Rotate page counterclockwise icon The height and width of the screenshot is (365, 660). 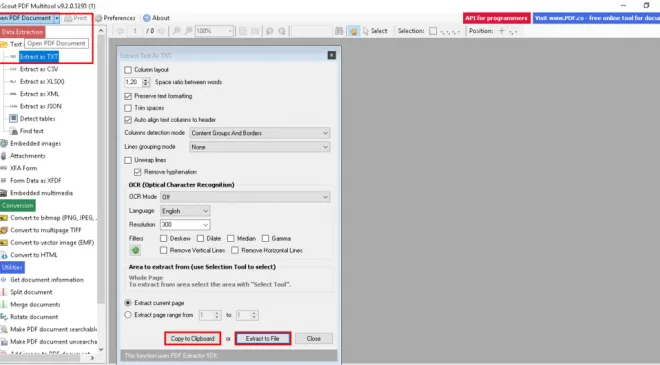(x=270, y=31)
